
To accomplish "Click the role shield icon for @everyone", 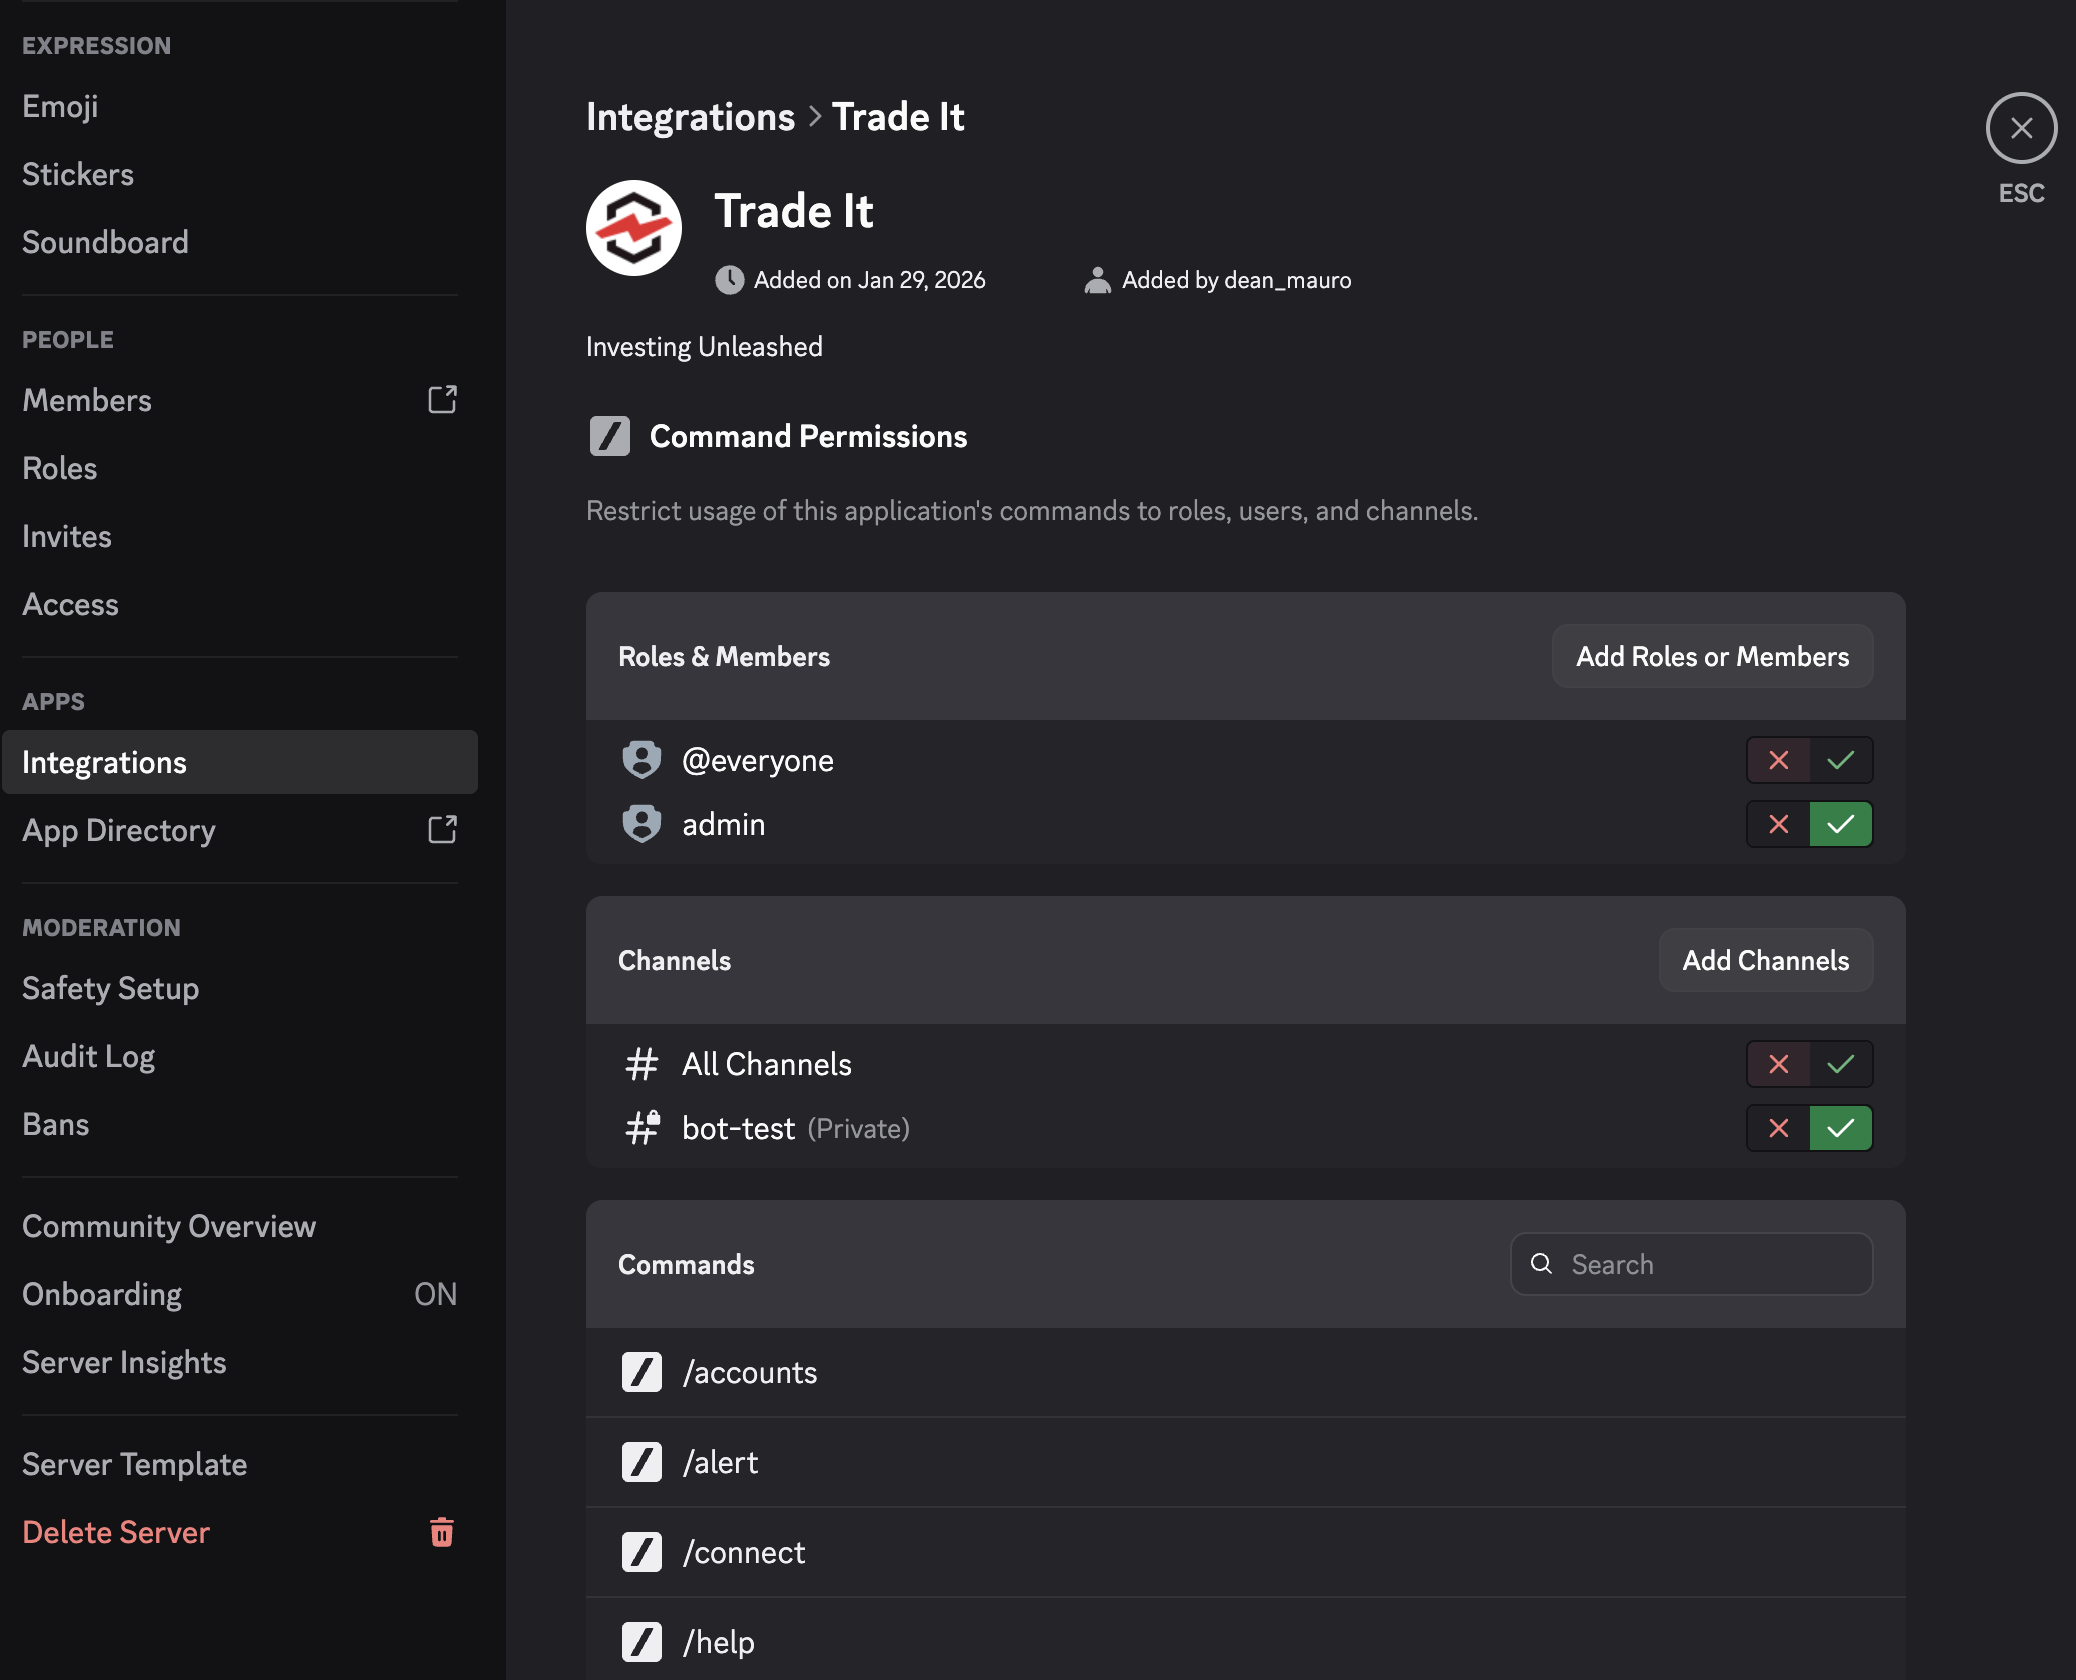I will 642,760.
